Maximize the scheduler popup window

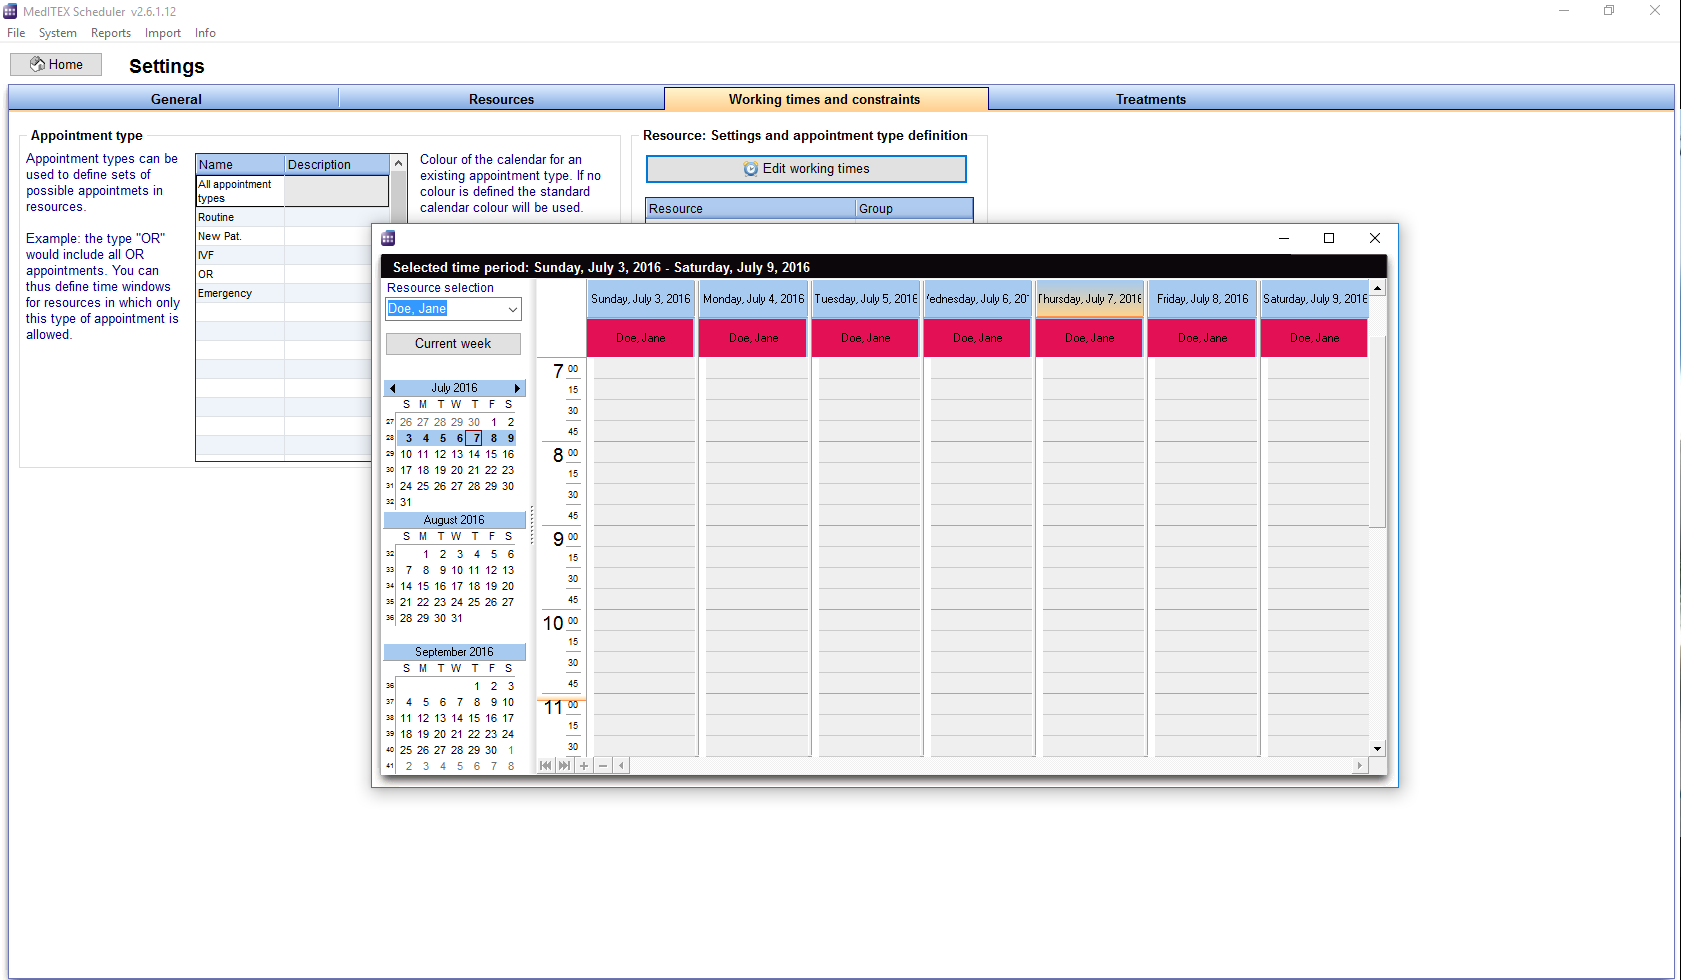coord(1329,238)
